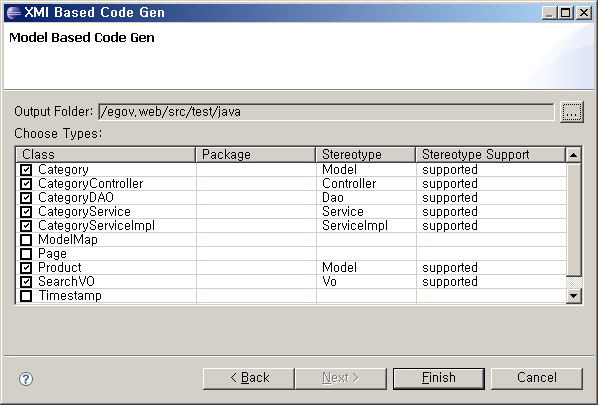The height and width of the screenshot is (405, 598).
Task: Check the Timestamp class checkbox
Action: pos(26,296)
